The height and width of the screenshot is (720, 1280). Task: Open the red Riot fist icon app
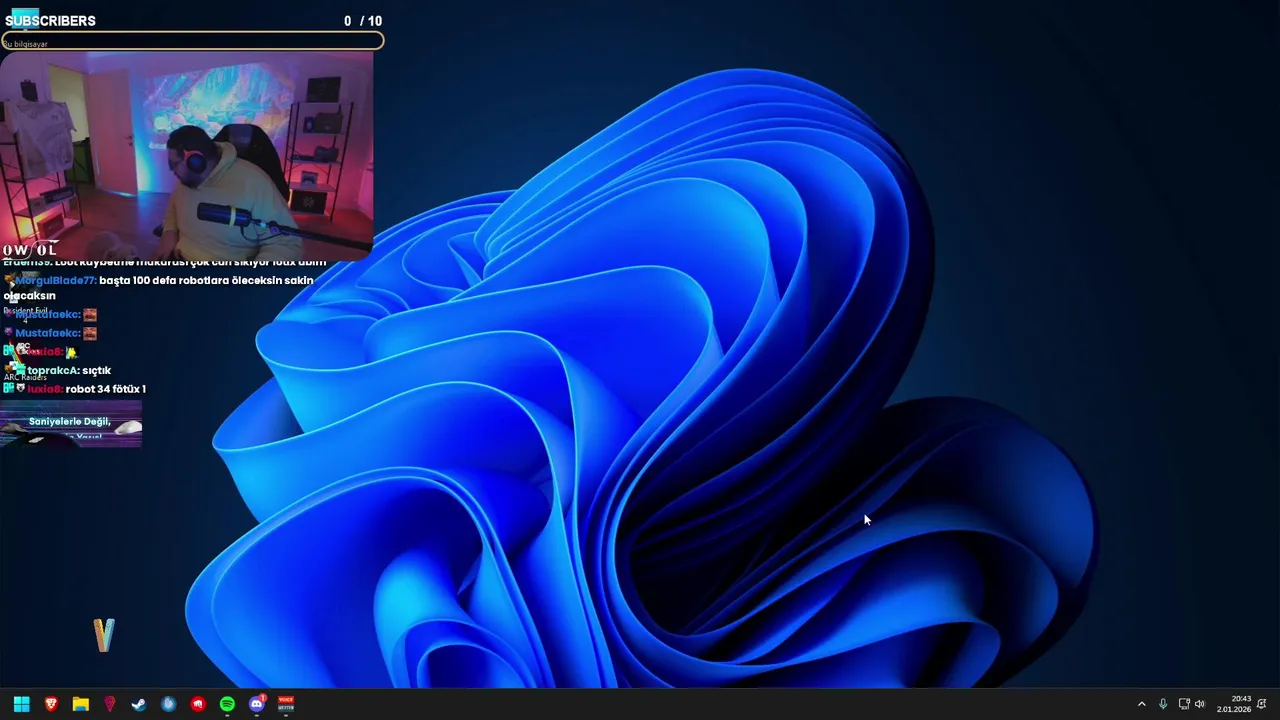click(198, 704)
